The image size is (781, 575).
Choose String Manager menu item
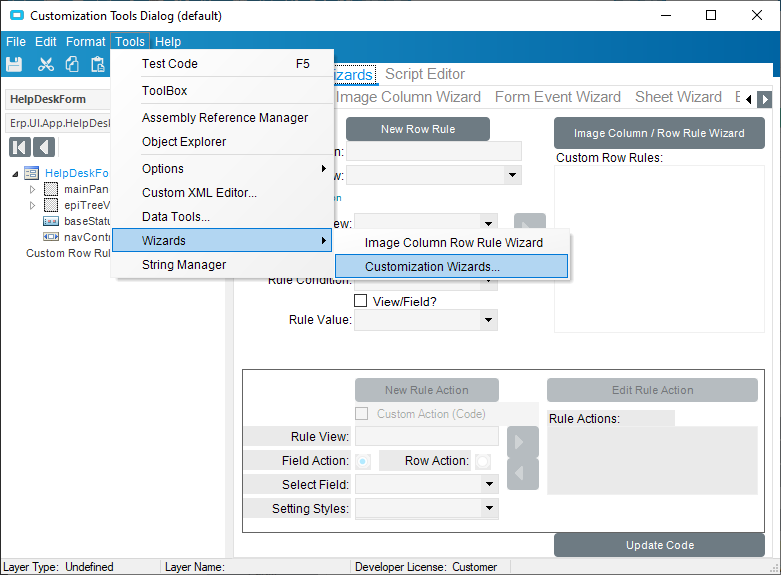(223, 265)
